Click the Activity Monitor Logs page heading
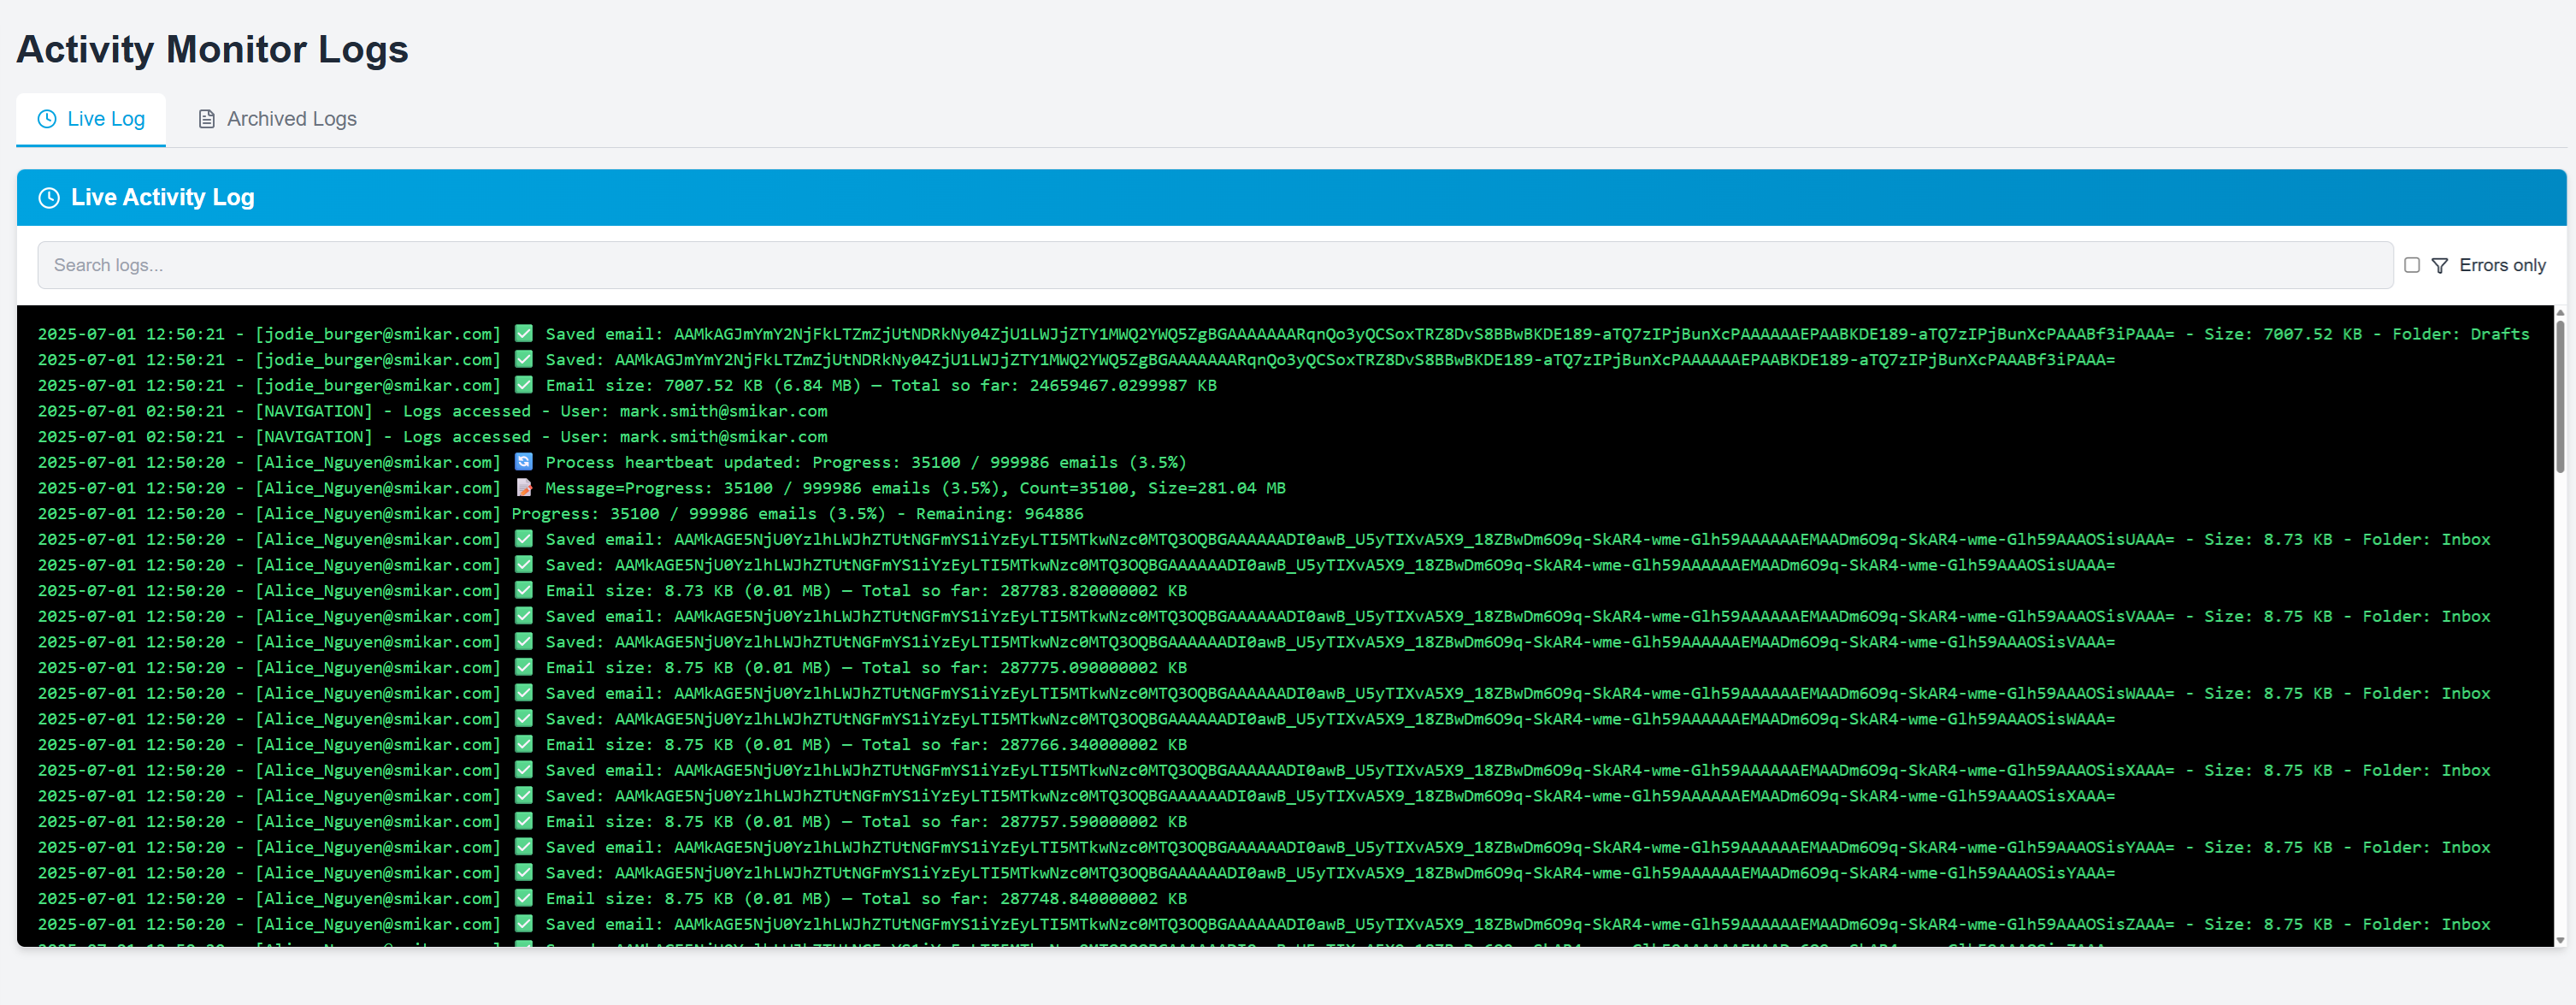 (x=212, y=49)
